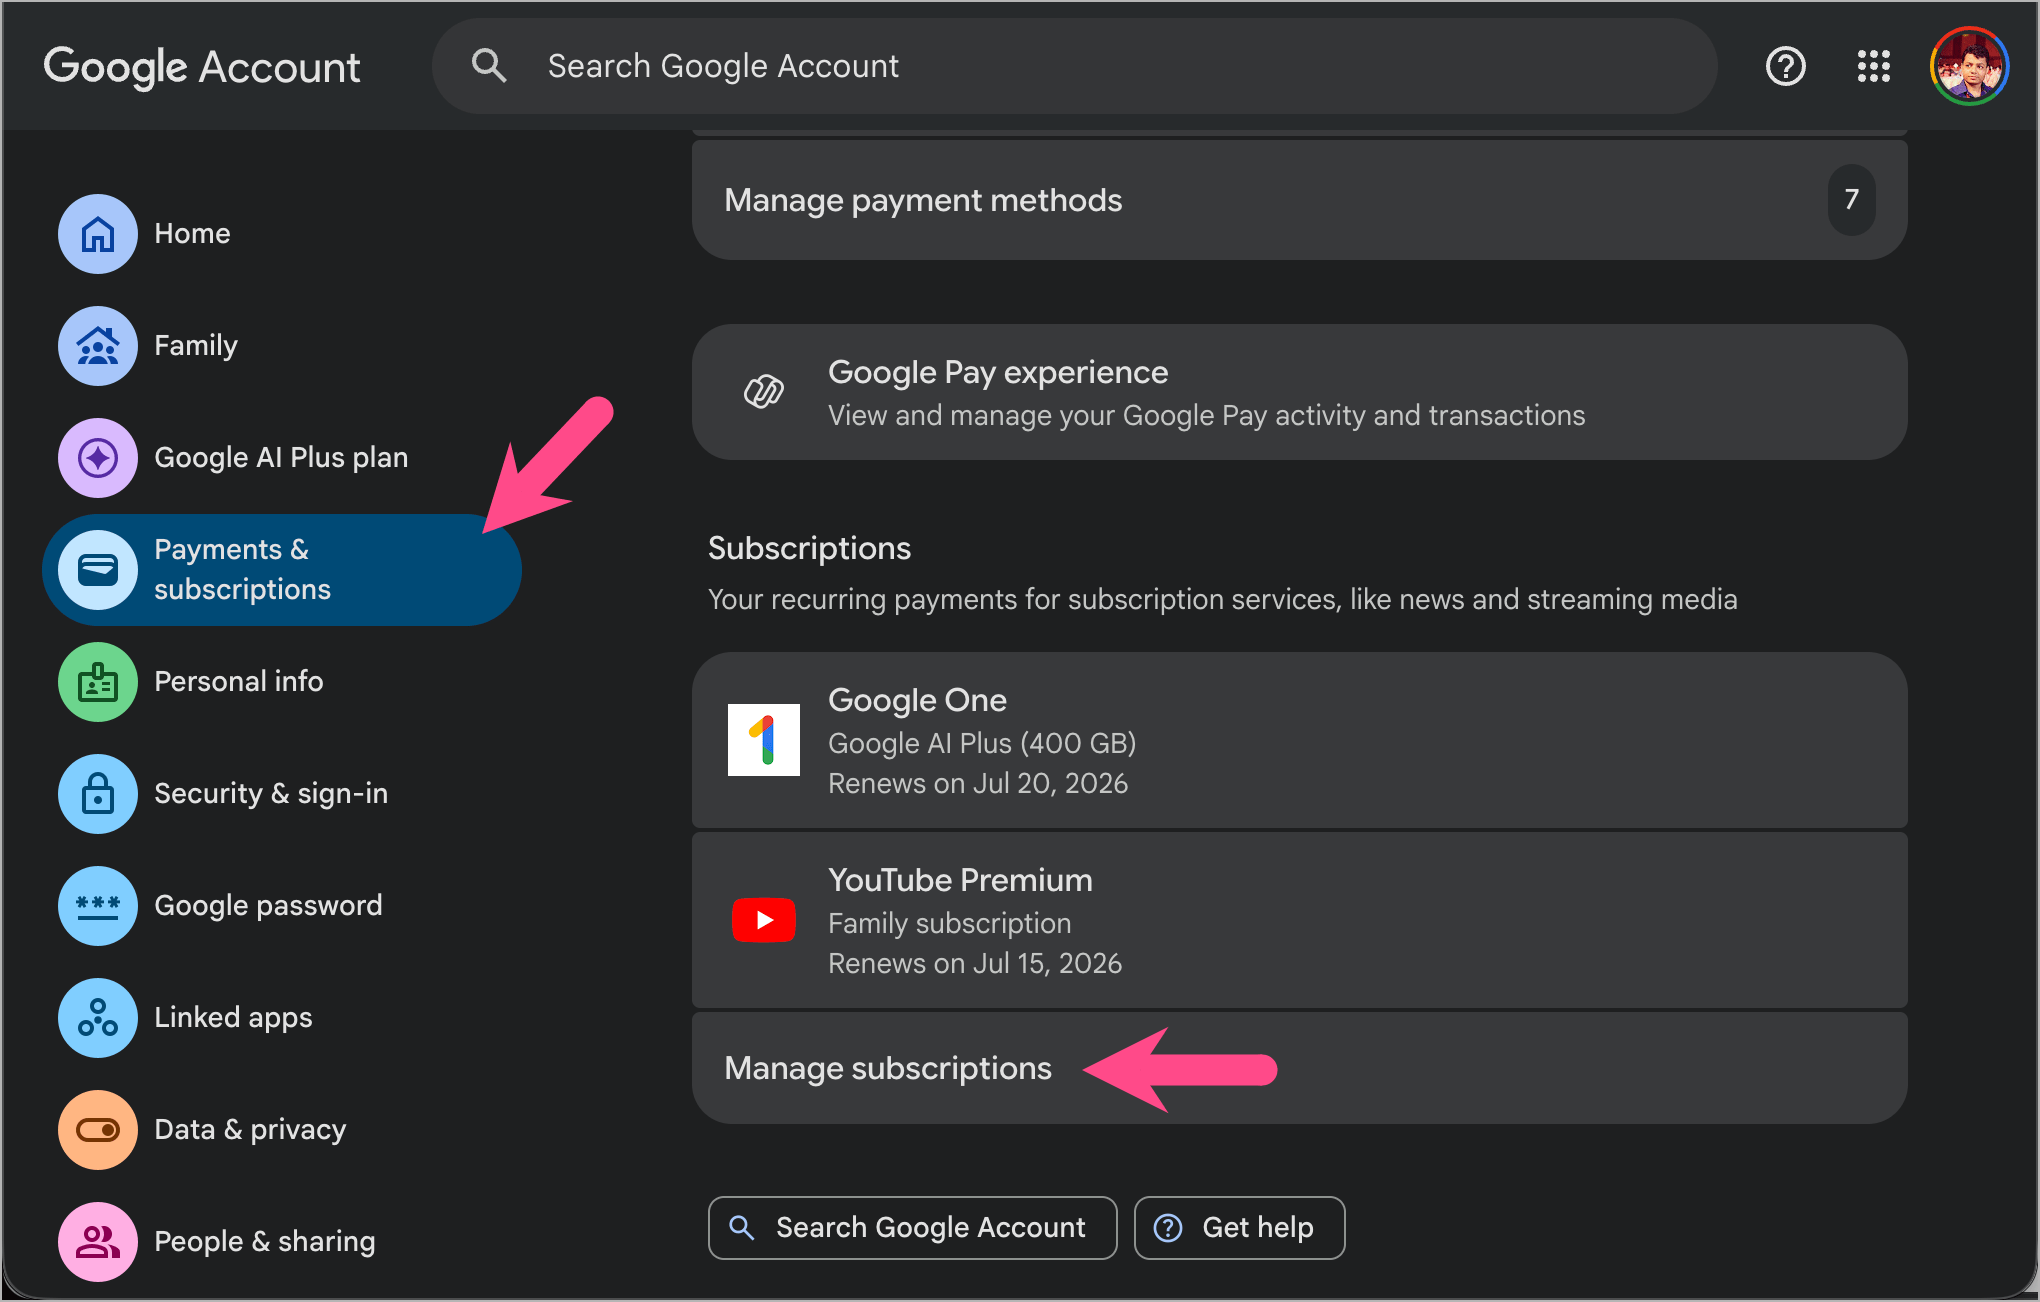This screenshot has height=1302, width=2040.
Task: Open Personal info menu item
Action: point(239,682)
